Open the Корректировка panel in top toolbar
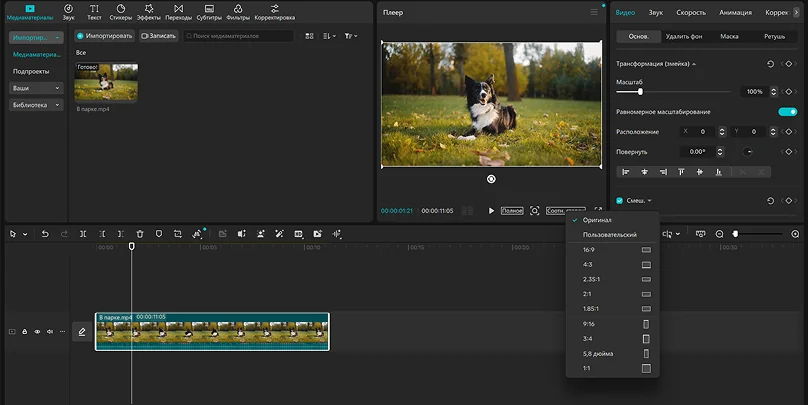808x405 pixels. click(275, 12)
